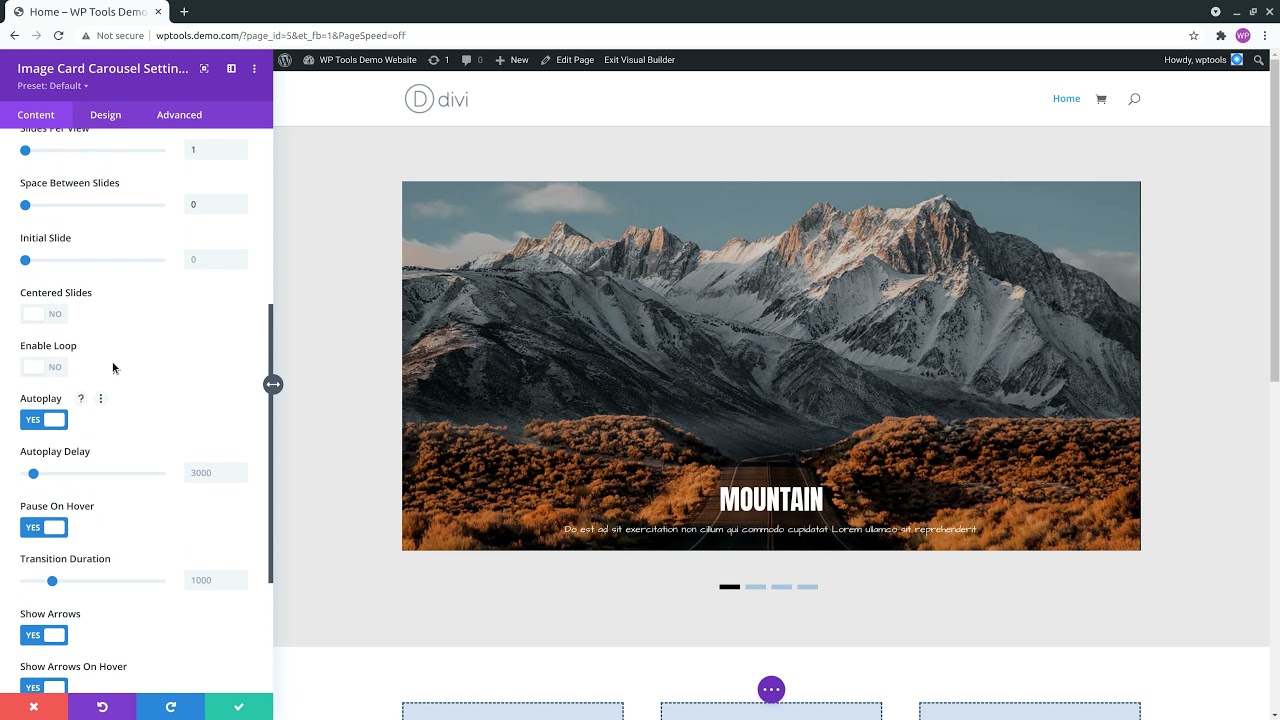Screen dimensions: 1280x720
Task: Edit Initial Slide value field
Action: coord(216,260)
